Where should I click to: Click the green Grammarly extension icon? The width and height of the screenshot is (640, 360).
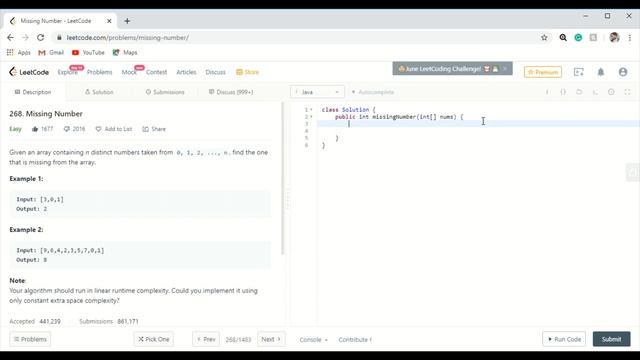578,38
